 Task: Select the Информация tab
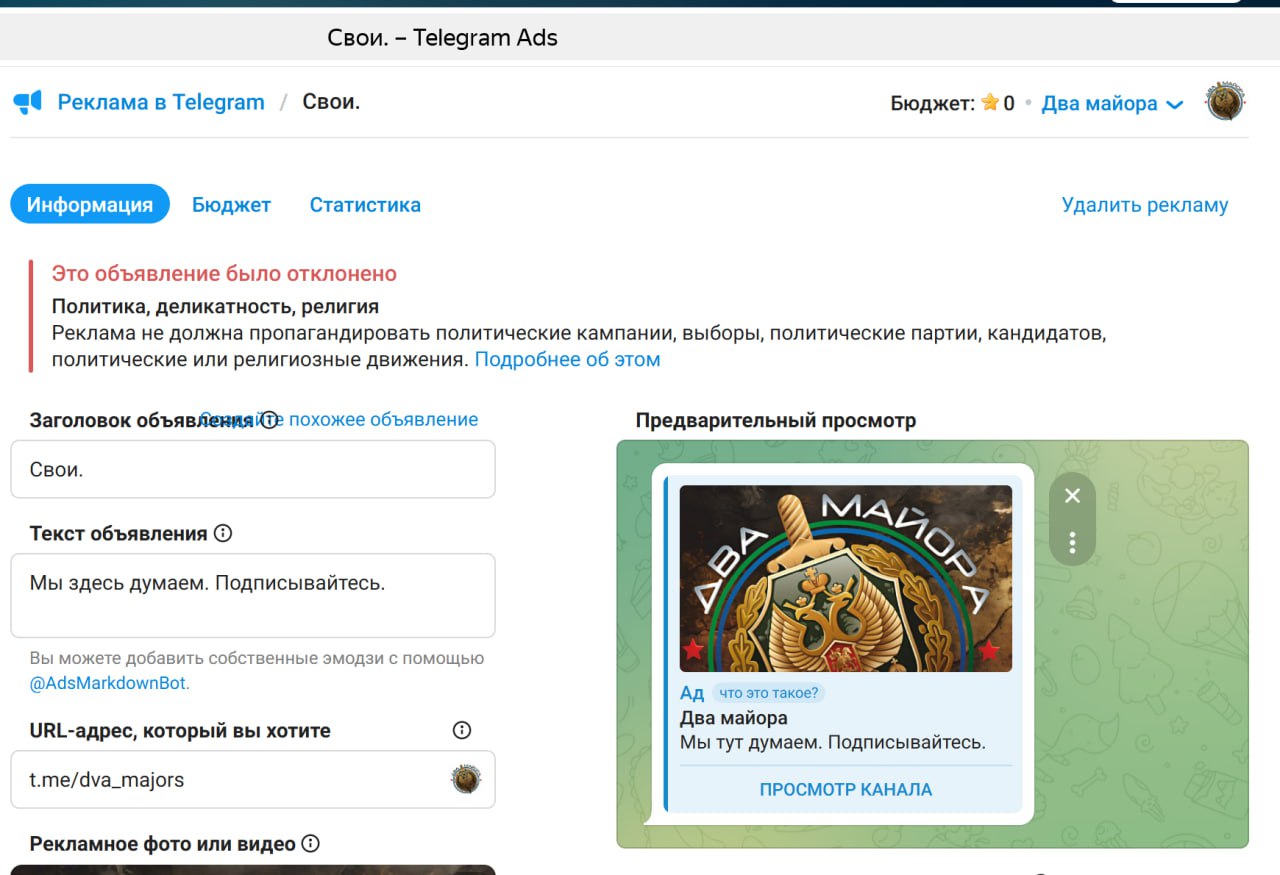pos(90,205)
